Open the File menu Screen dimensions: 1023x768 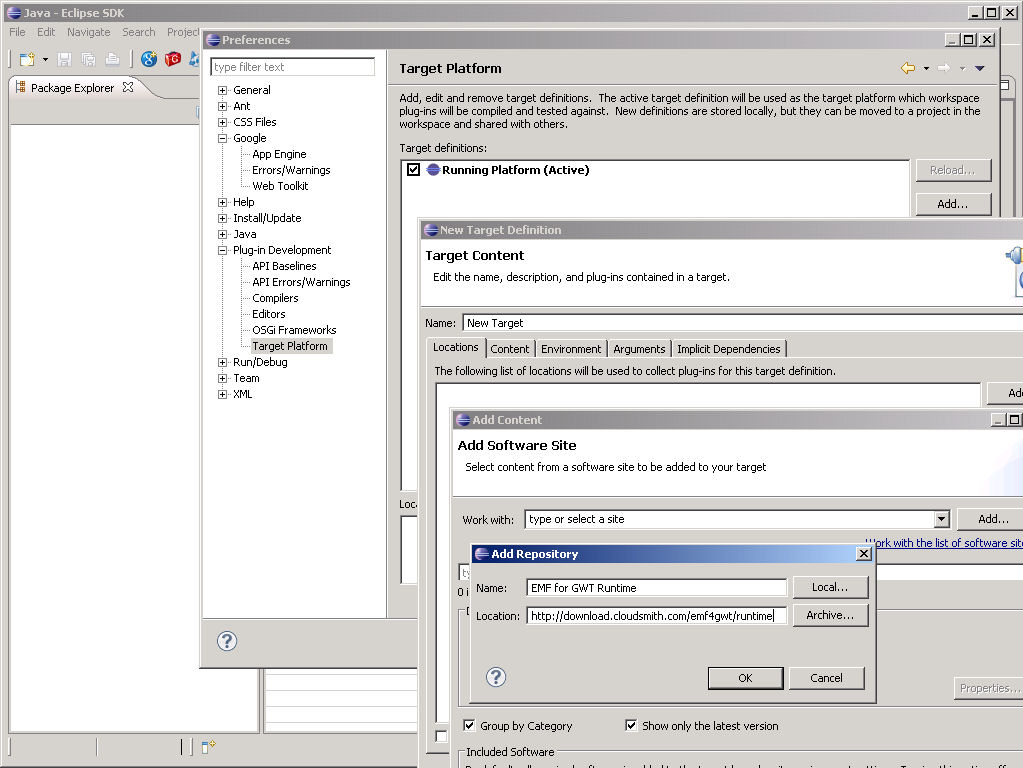17,32
